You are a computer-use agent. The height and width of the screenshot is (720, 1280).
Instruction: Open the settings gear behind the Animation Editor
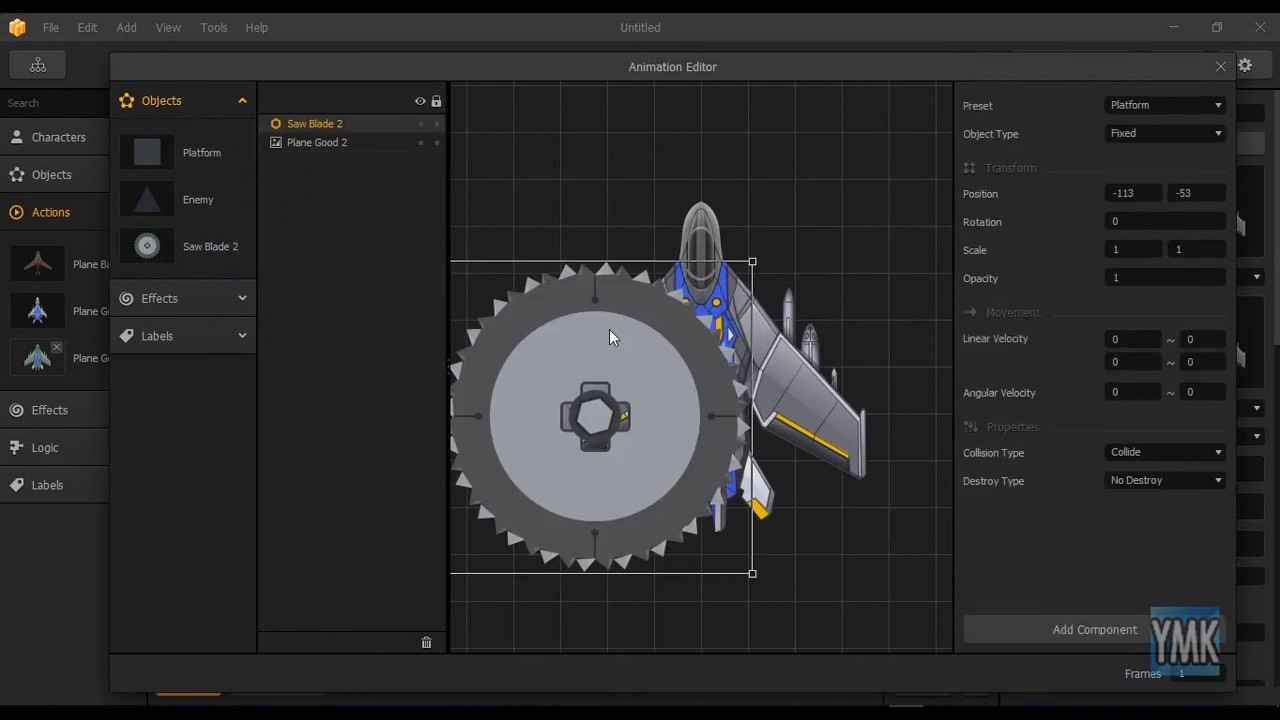pyautogui.click(x=1245, y=65)
